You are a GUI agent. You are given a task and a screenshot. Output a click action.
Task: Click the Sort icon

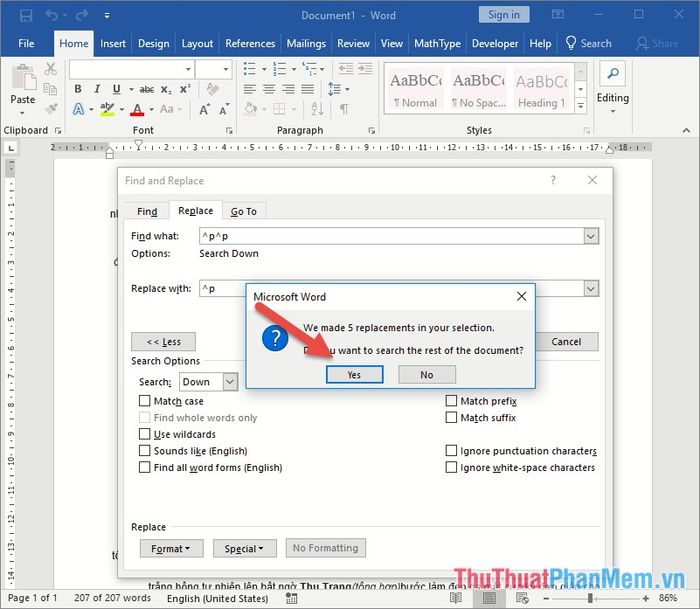point(317,109)
